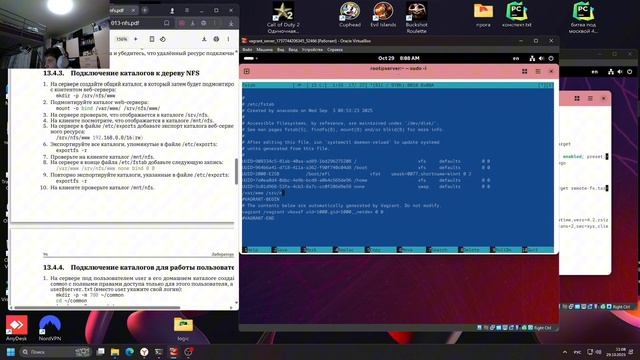Click the bookmark icon in address bar
The height and width of the screenshot is (360, 640).
point(167,23)
